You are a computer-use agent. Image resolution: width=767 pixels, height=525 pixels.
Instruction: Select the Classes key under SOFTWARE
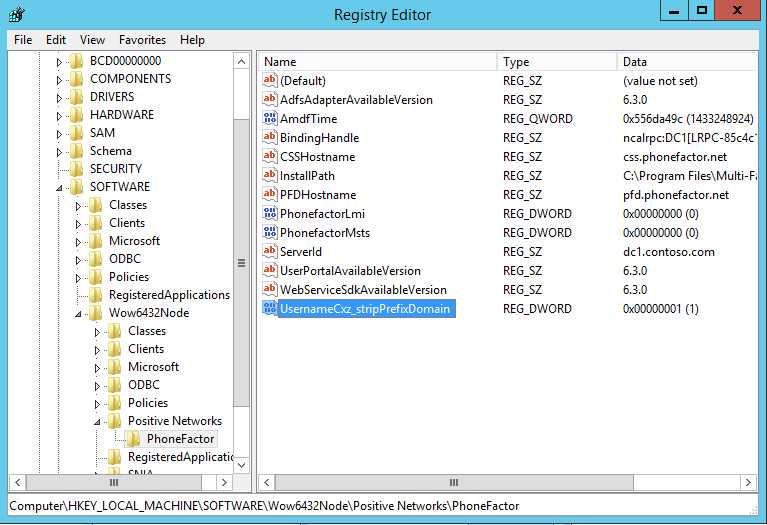128,205
